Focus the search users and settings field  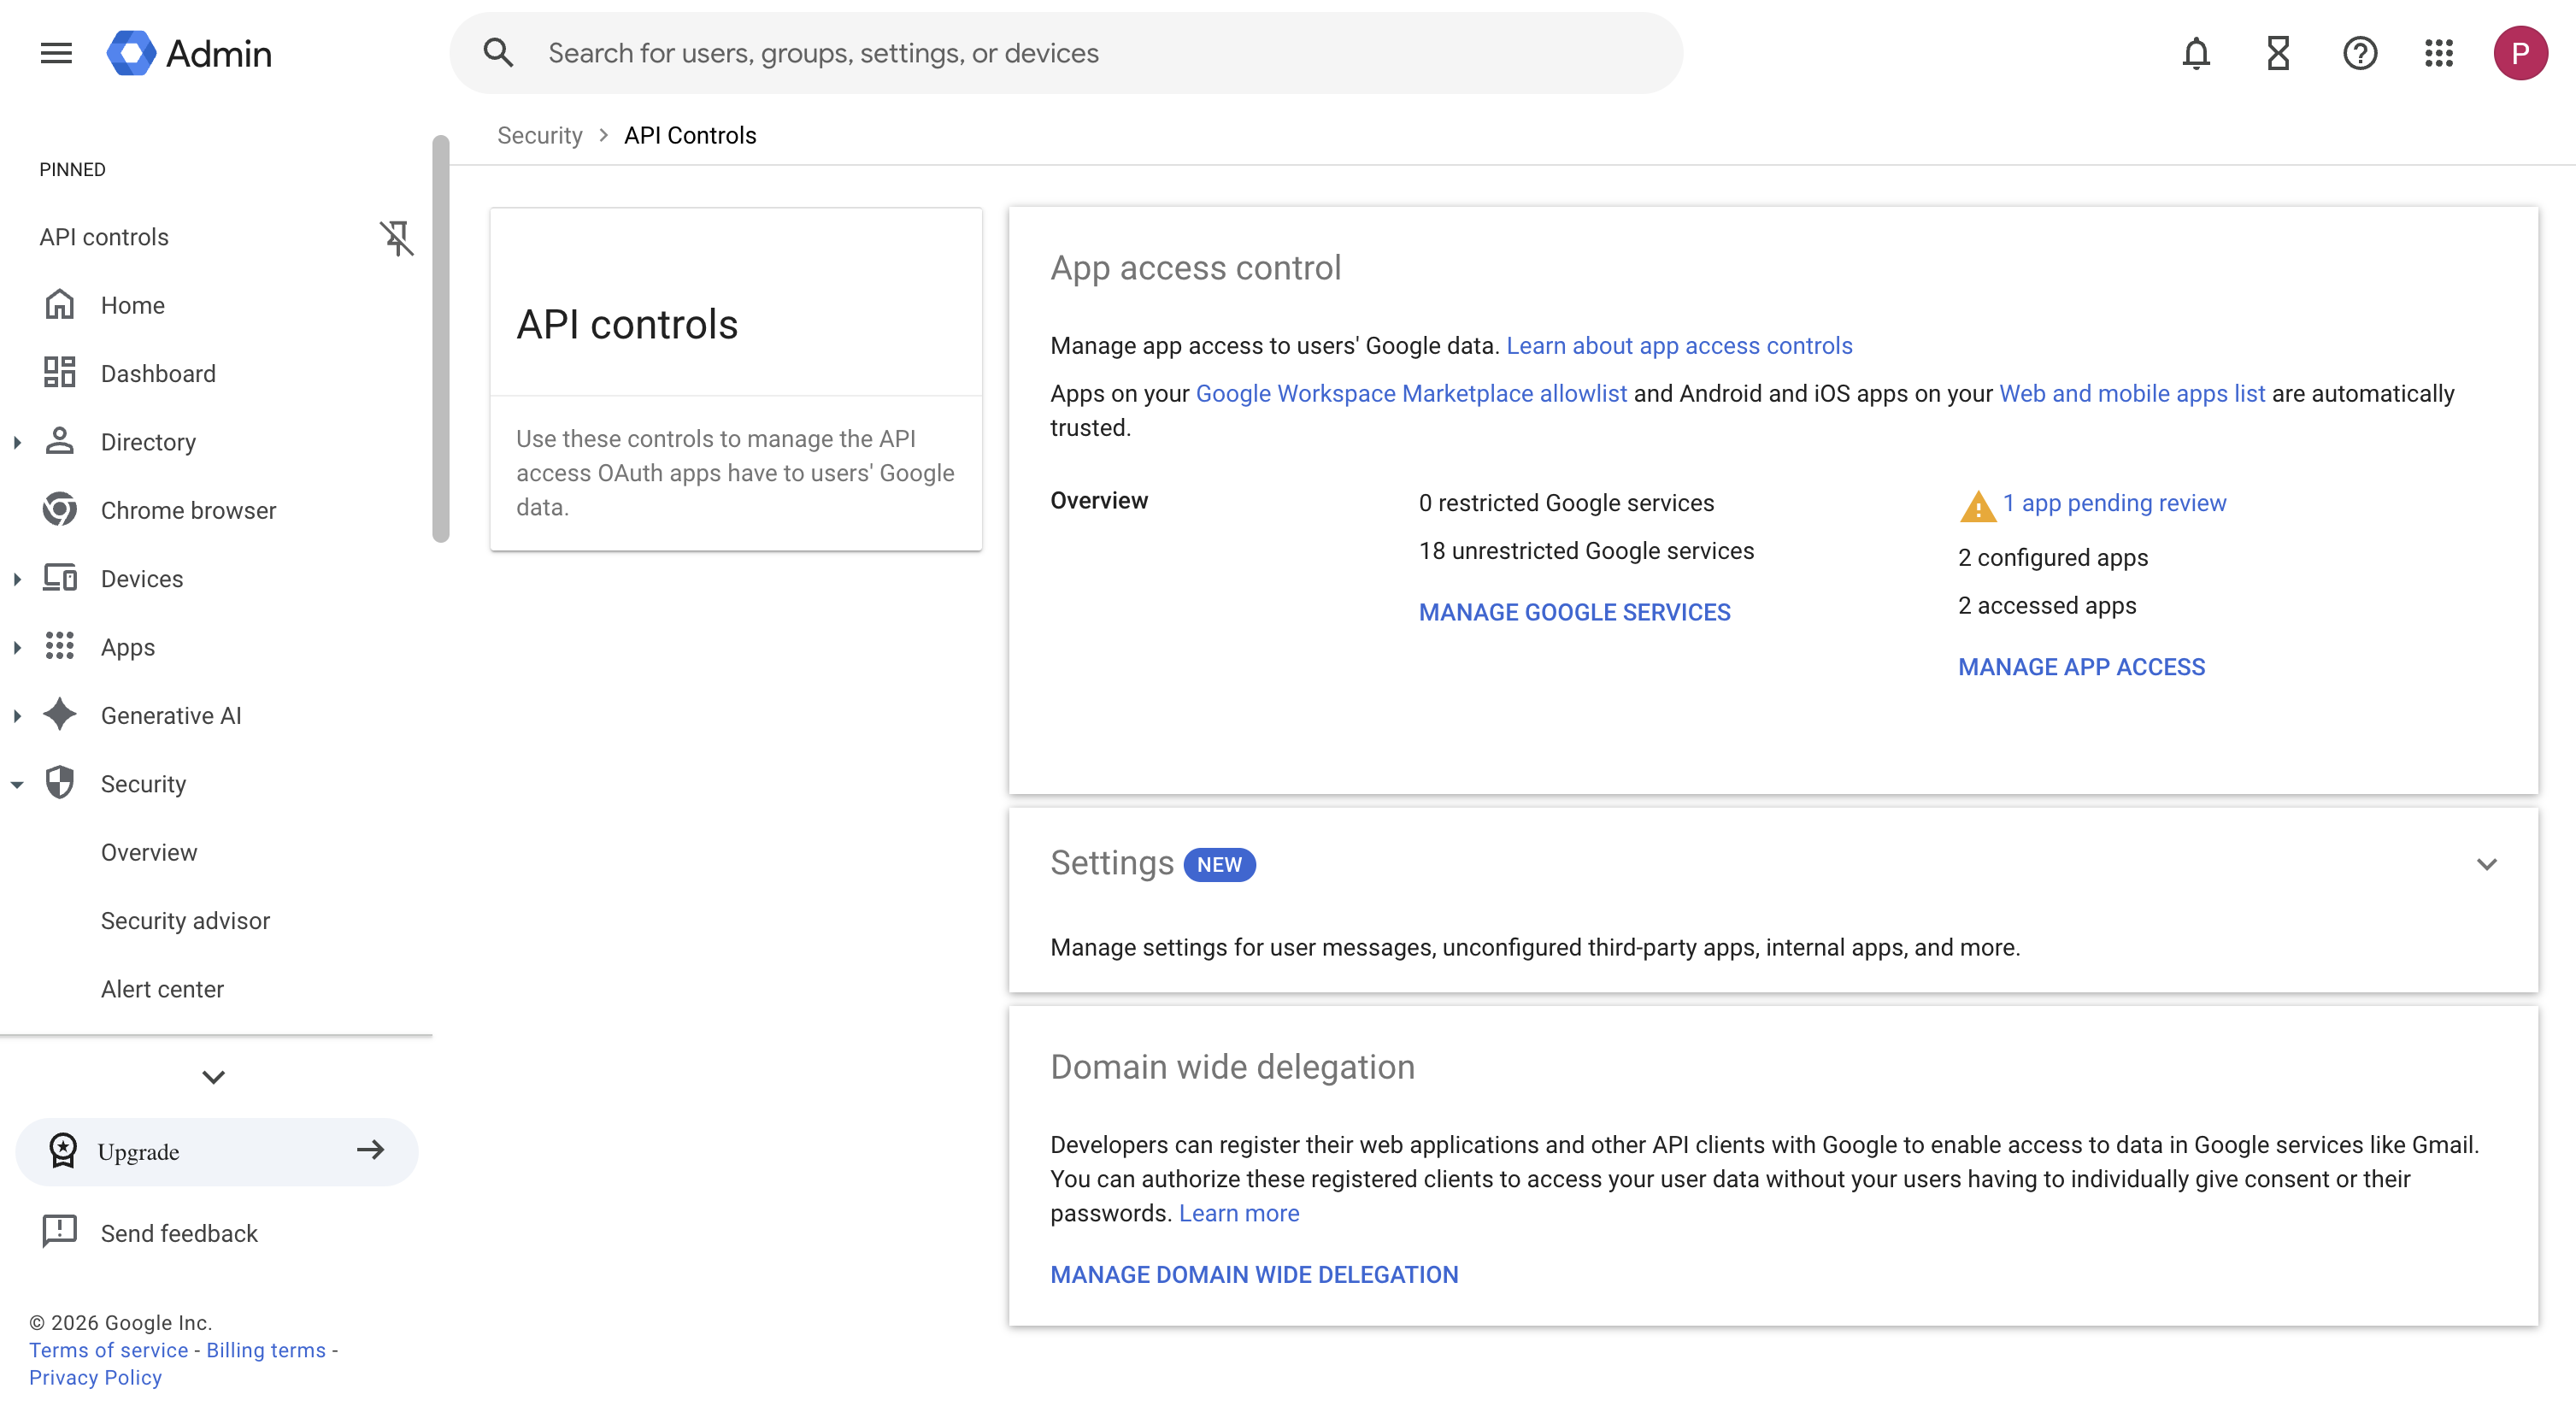pyautogui.click(x=1066, y=53)
